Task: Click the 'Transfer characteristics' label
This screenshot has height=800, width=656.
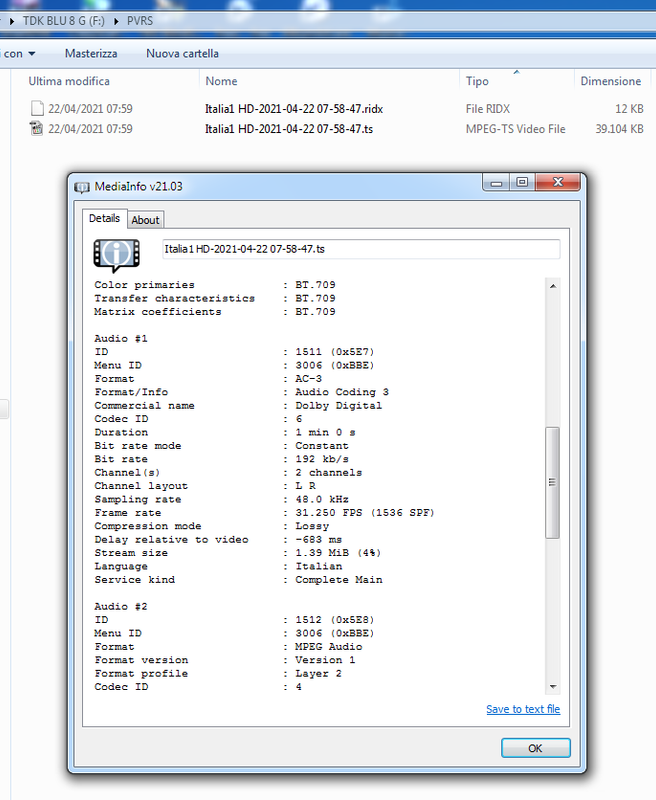Action: point(174,298)
